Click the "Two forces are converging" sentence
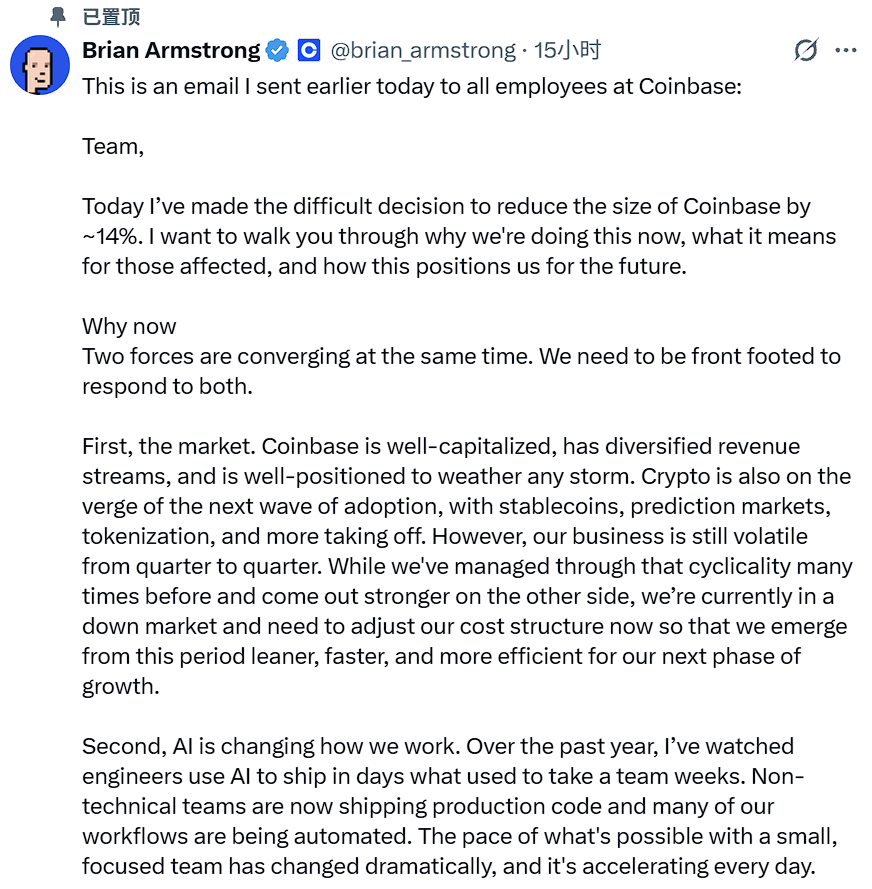 (307, 357)
